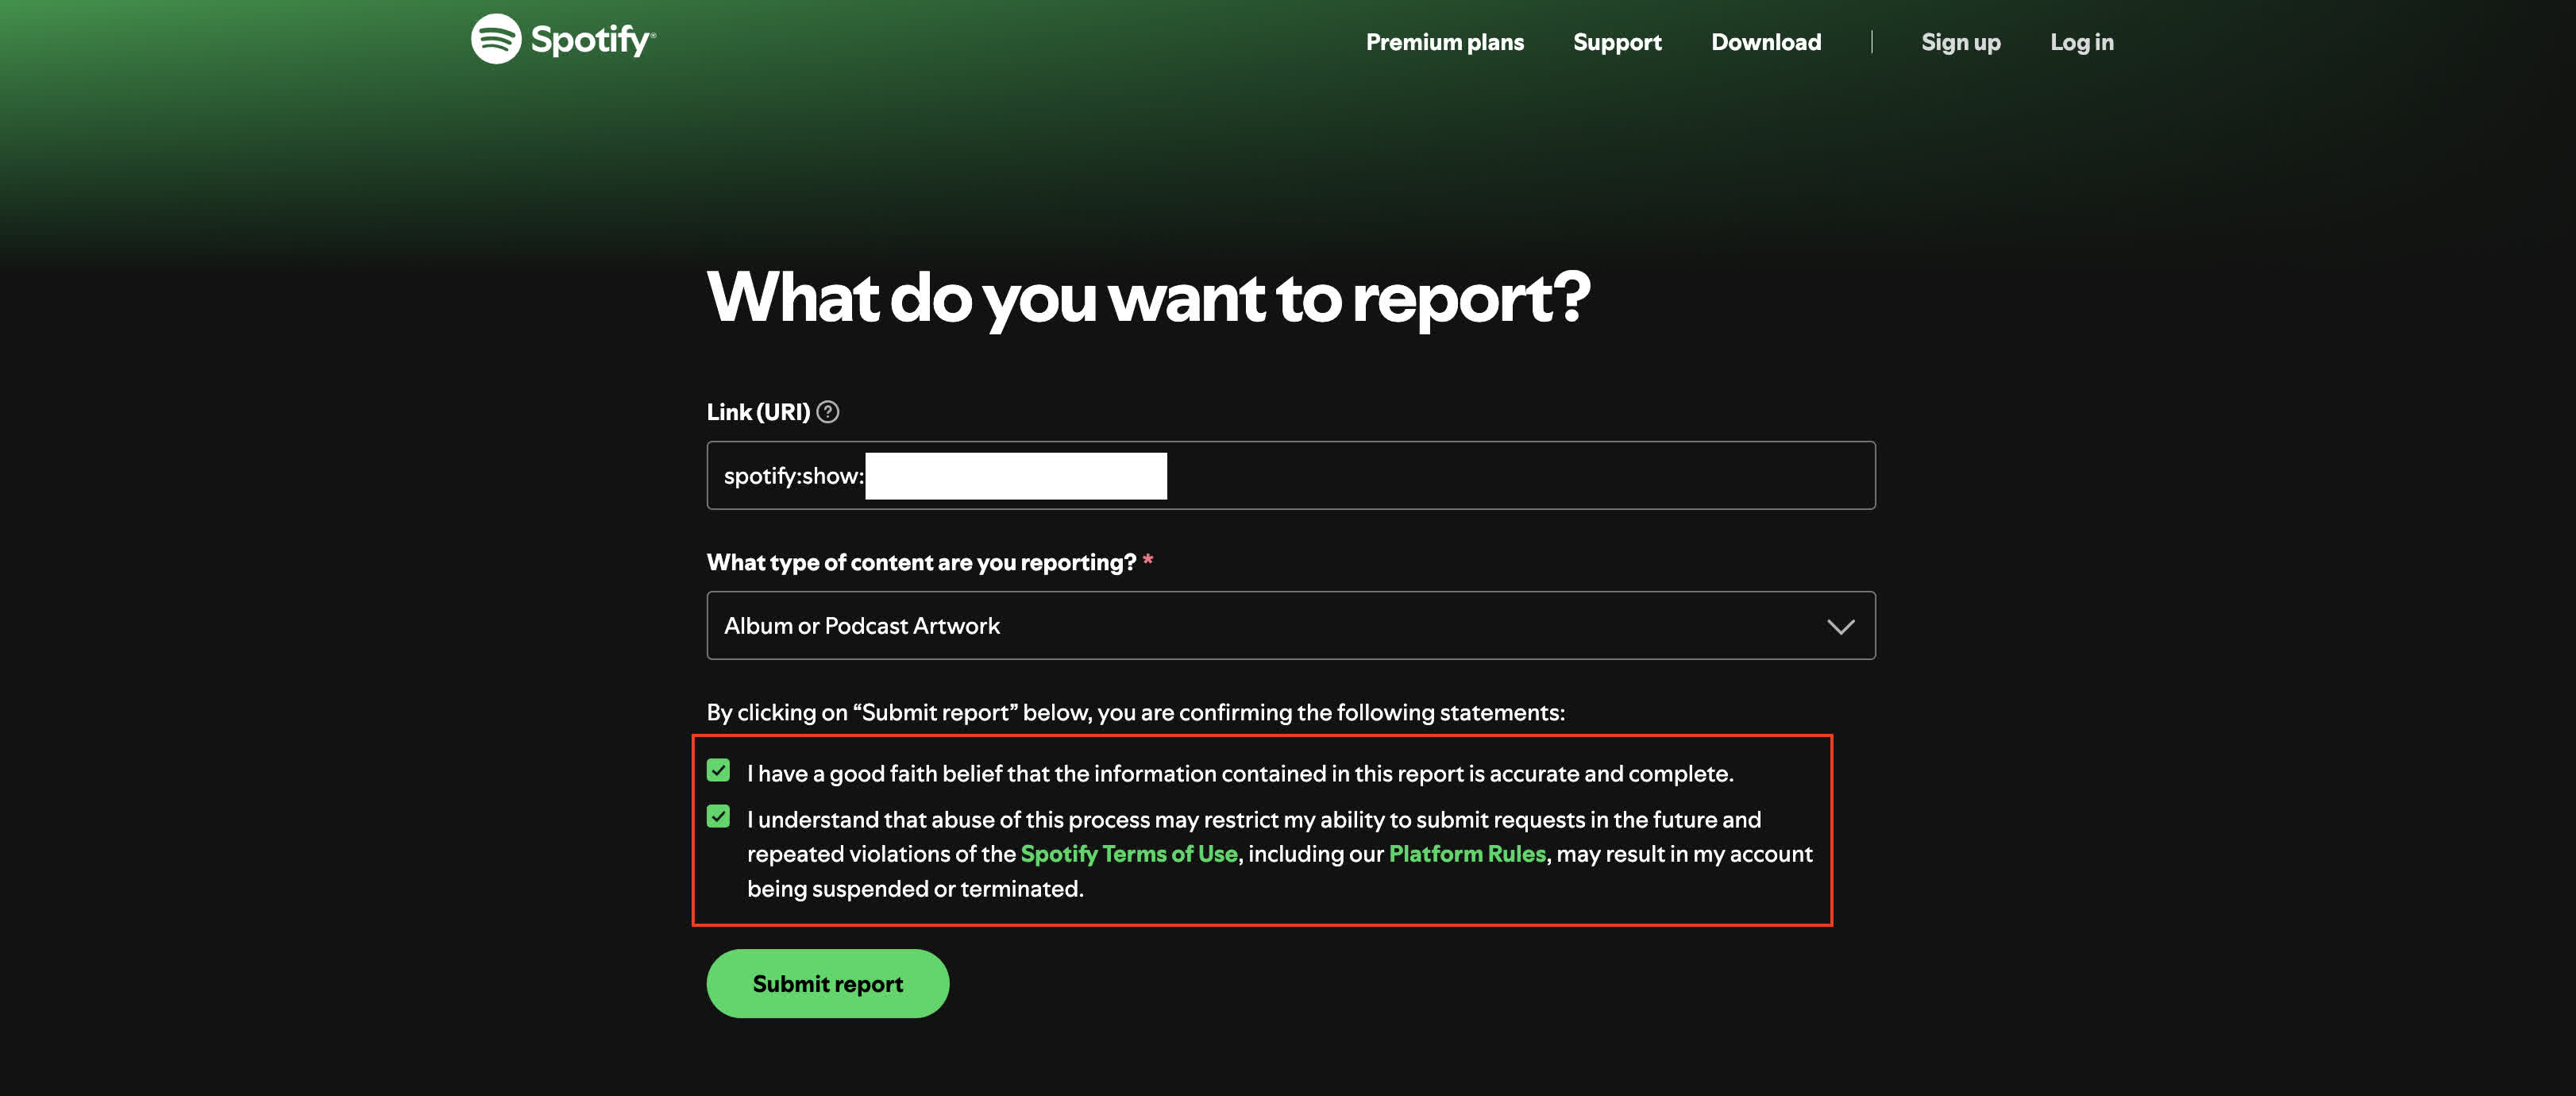Open the Download page
Image resolution: width=2576 pixels, height=1096 pixels.
click(x=1766, y=41)
